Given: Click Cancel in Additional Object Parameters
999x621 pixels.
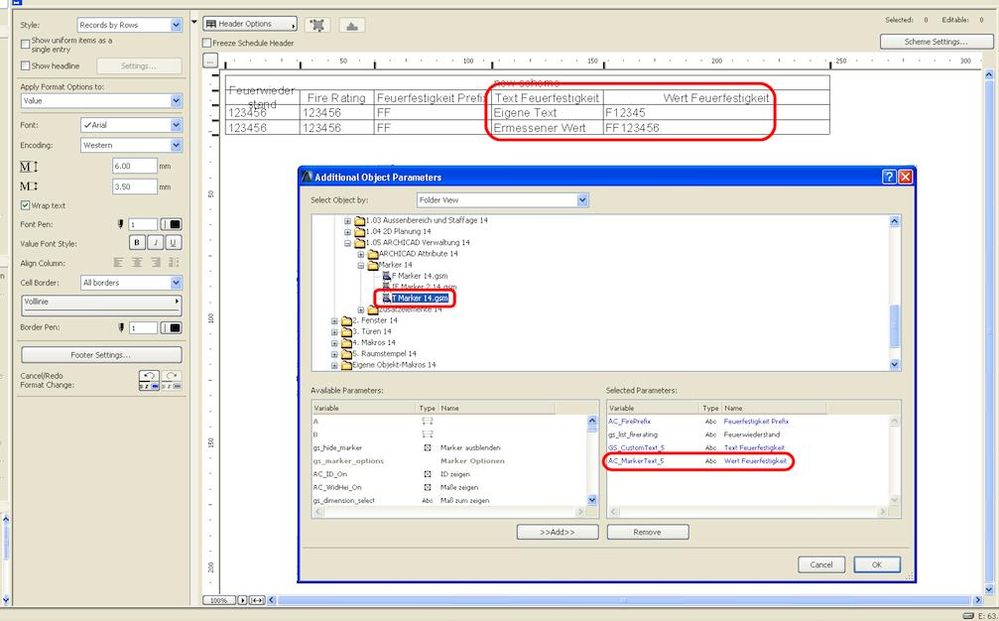Looking at the screenshot, I should click(x=821, y=564).
